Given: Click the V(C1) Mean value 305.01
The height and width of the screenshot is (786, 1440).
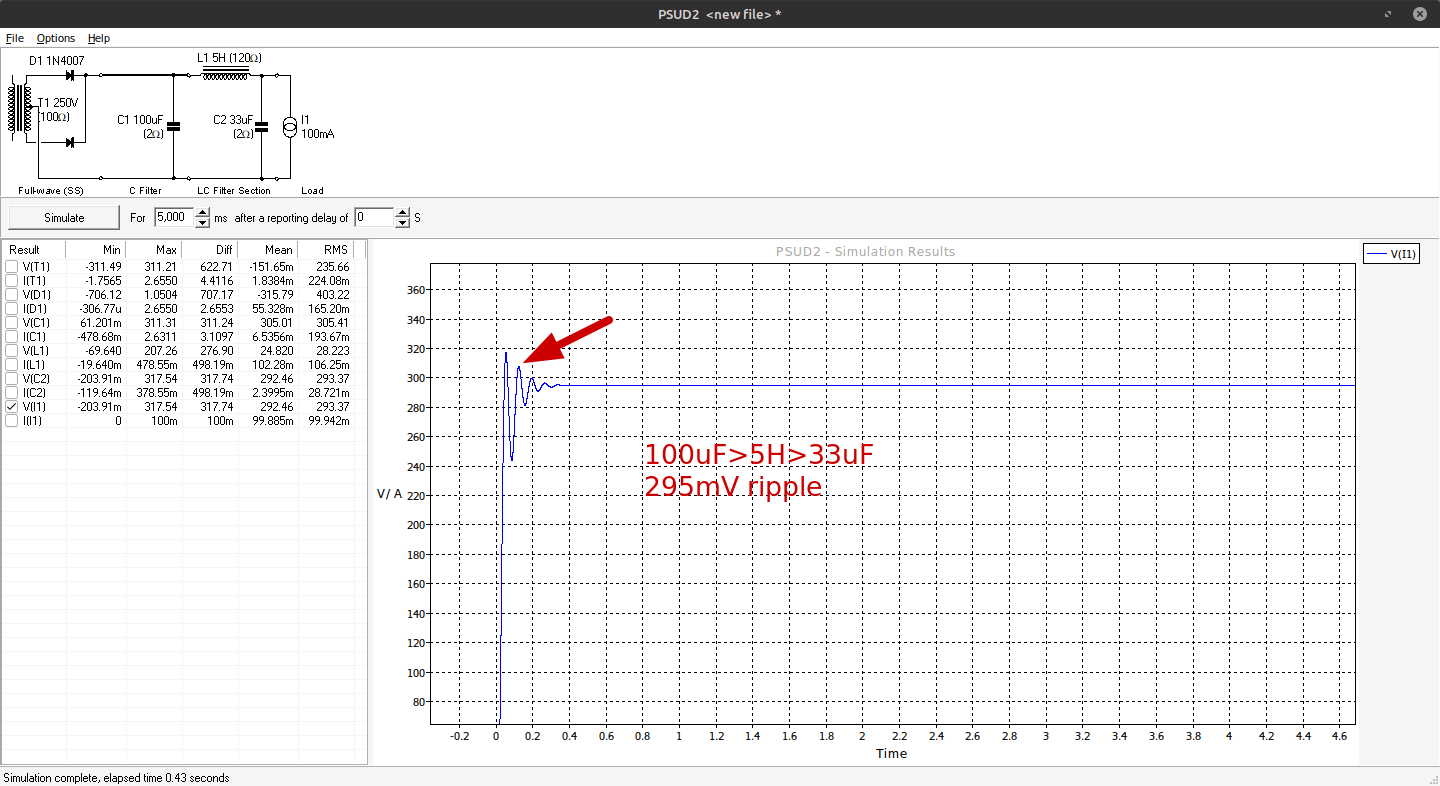Looking at the screenshot, I should [x=277, y=323].
